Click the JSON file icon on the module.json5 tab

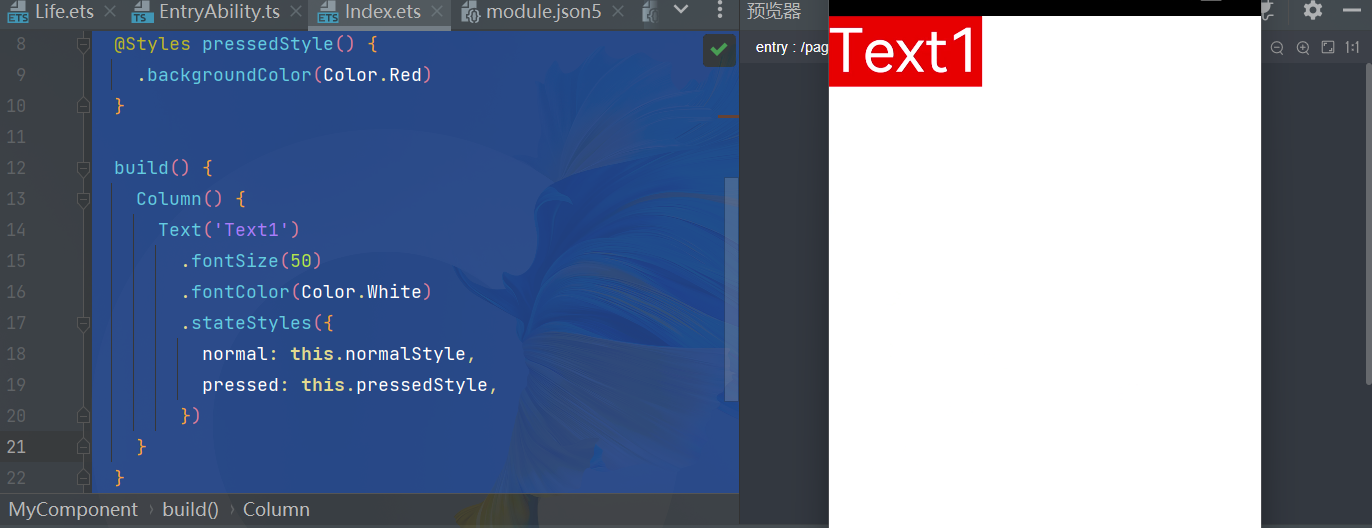(470, 13)
